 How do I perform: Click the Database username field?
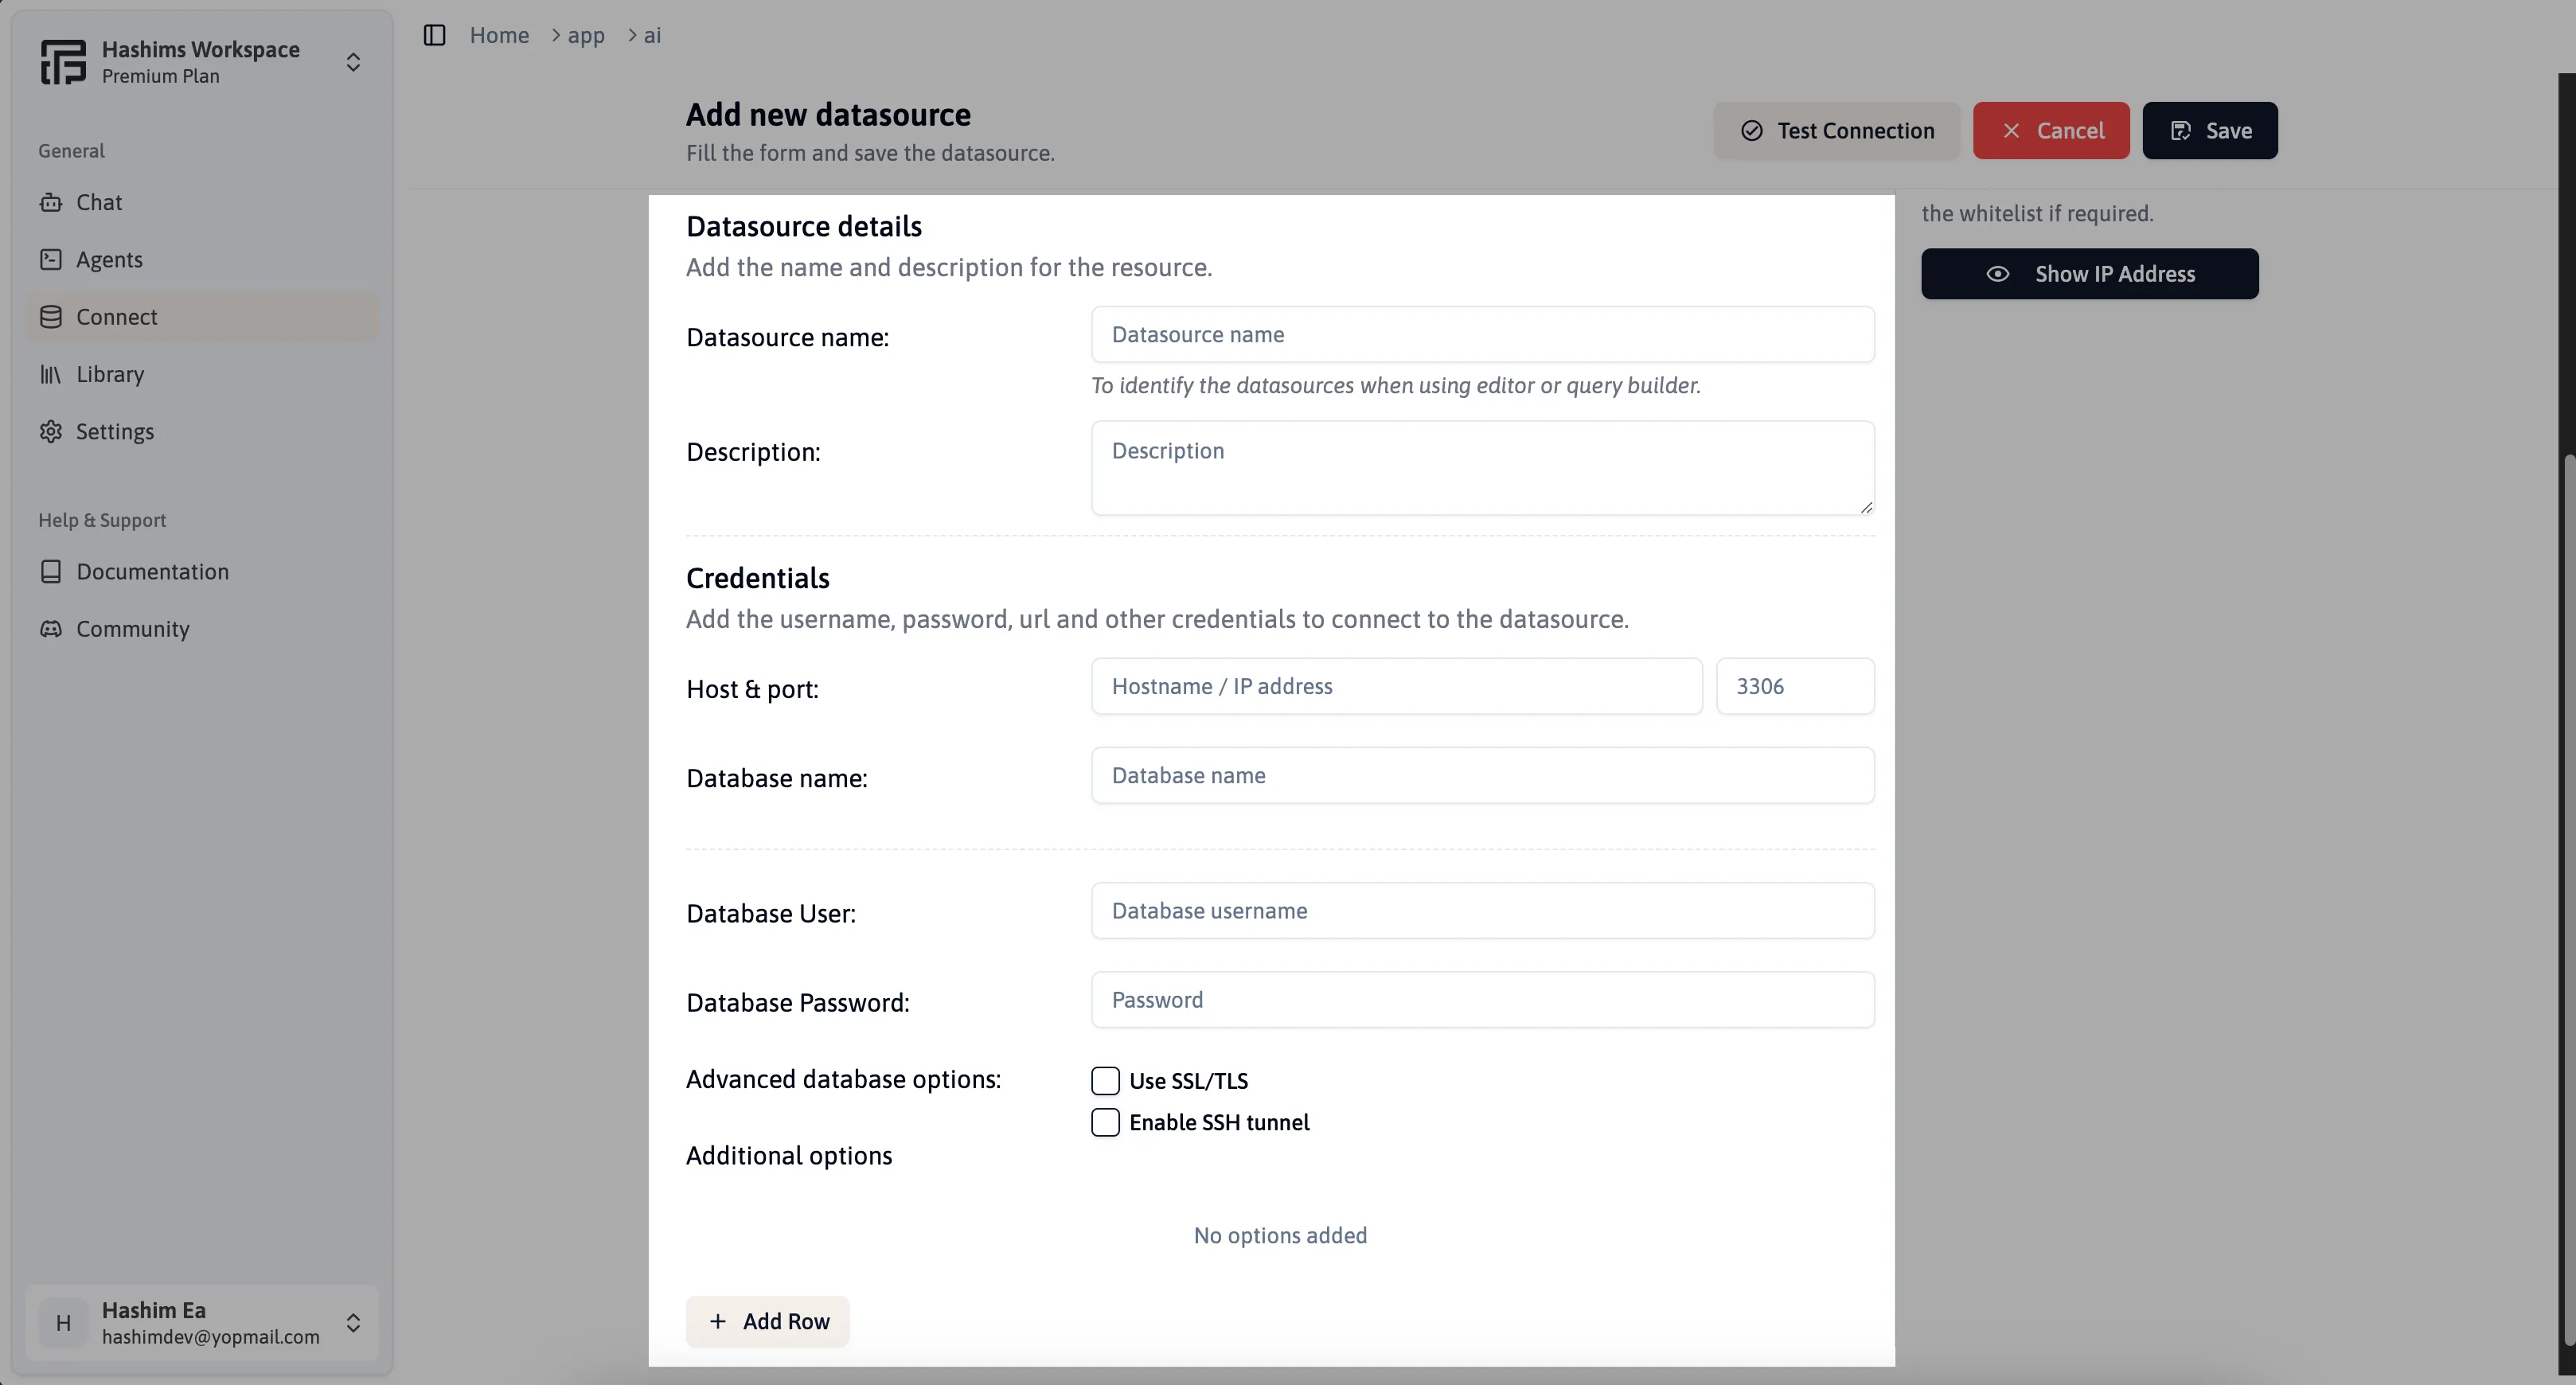(1483, 911)
